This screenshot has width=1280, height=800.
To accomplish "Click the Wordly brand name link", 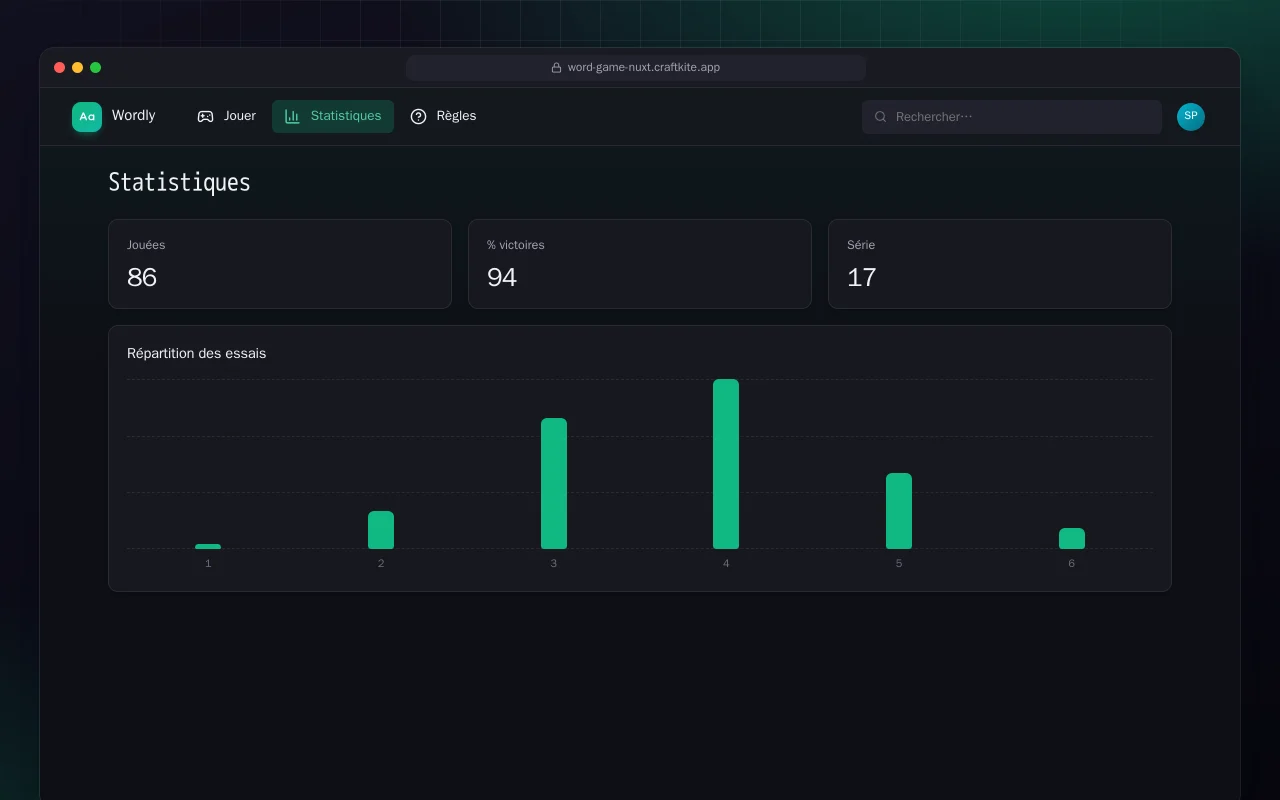I will click(x=133, y=116).
